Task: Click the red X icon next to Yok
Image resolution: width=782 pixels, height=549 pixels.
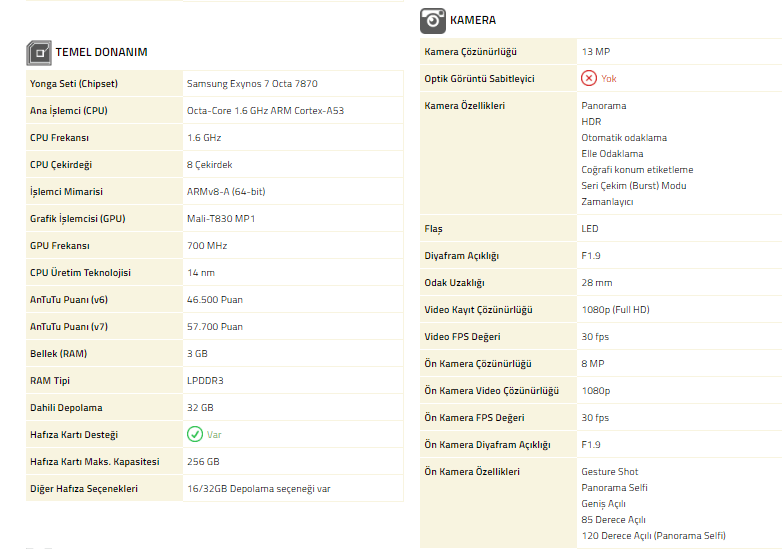Action: [x=588, y=78]
